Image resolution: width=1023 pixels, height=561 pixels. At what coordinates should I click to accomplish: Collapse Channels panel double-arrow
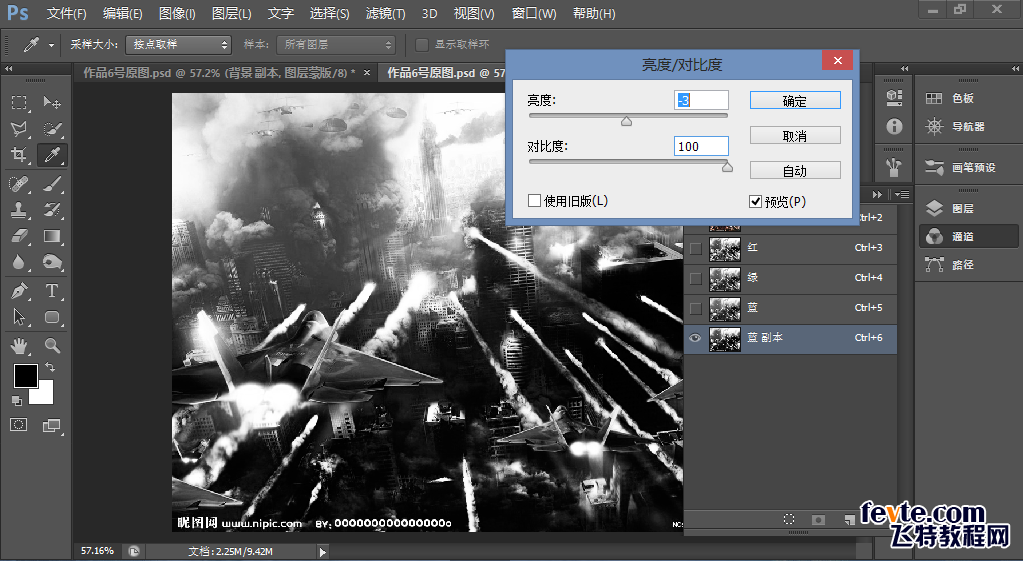pyautogui.click(x=878, y=194)
